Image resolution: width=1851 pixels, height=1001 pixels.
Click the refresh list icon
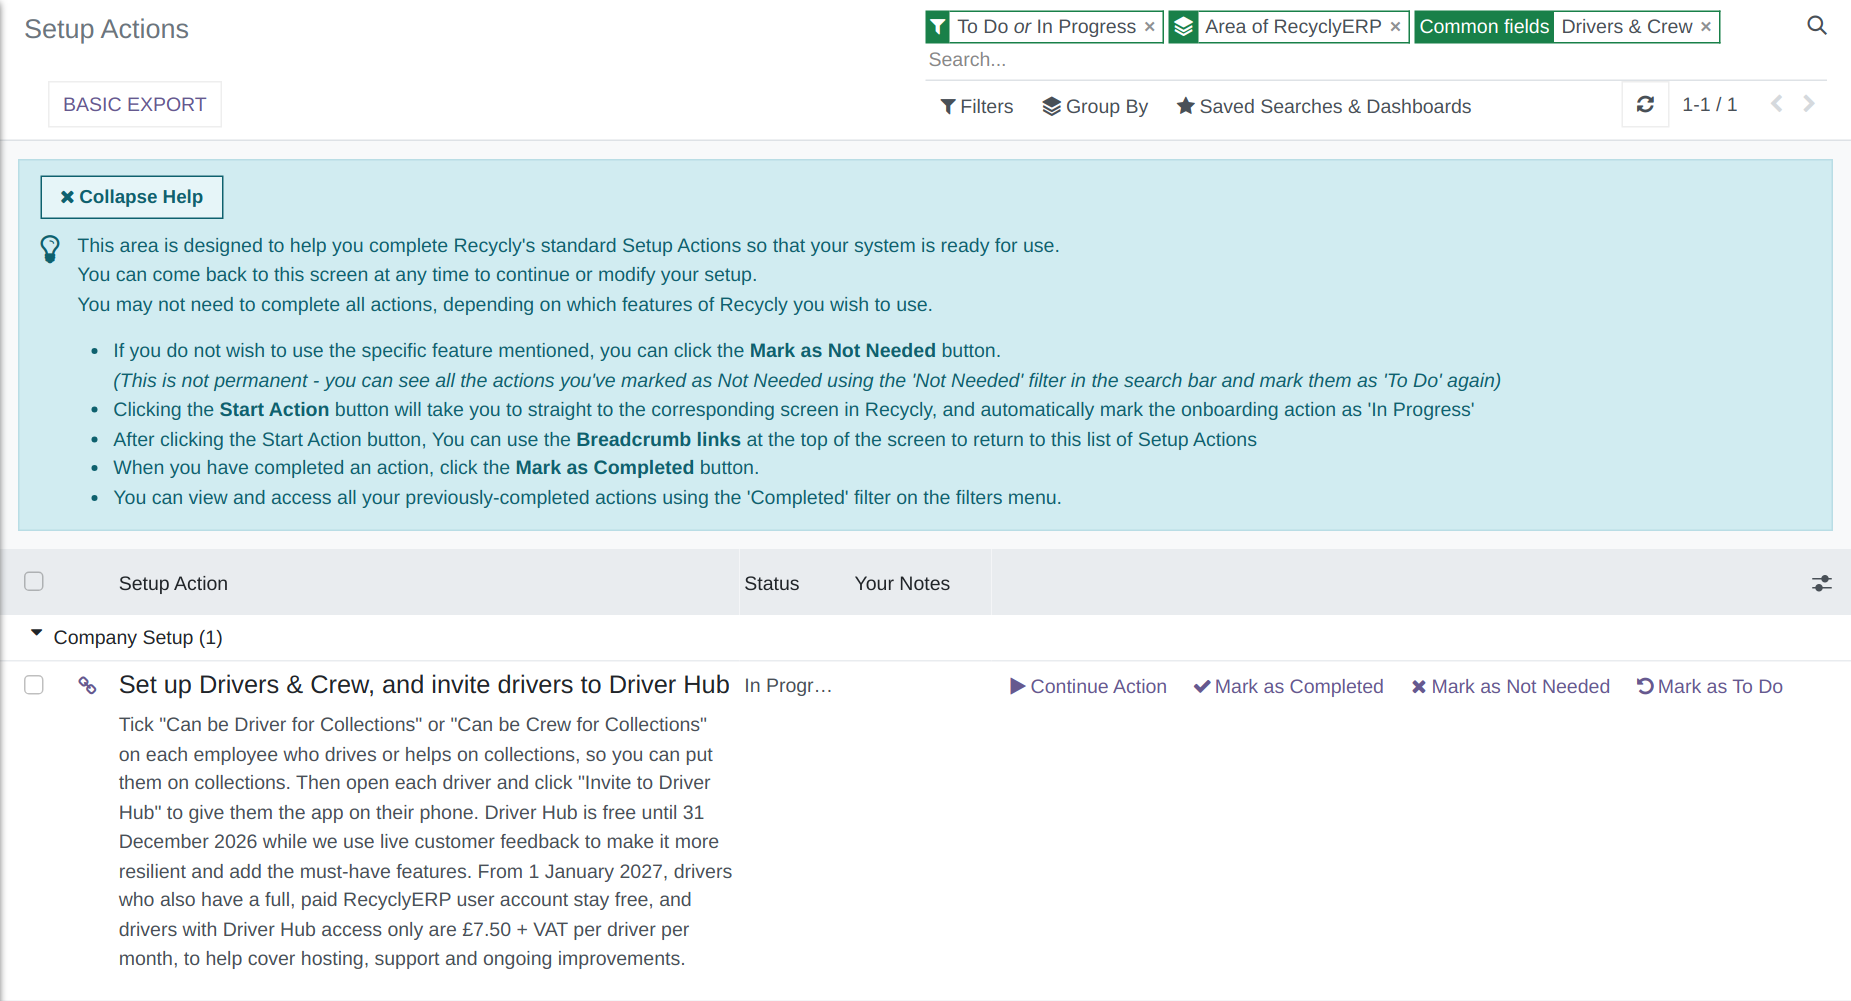pyautogui.click(x=1645, y=104)
